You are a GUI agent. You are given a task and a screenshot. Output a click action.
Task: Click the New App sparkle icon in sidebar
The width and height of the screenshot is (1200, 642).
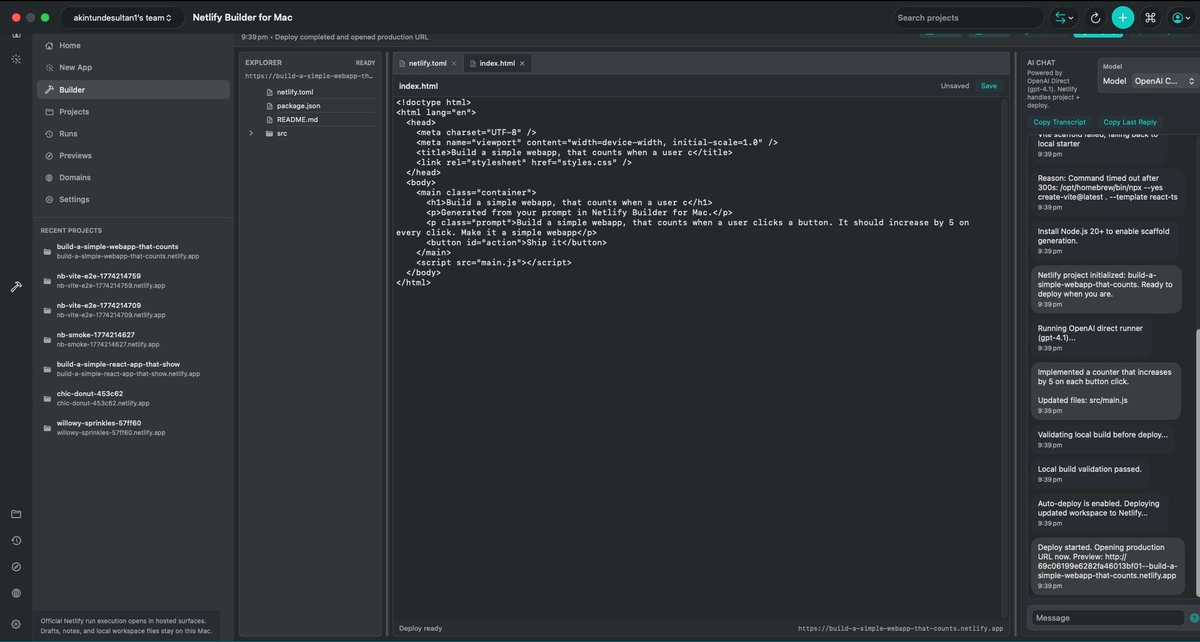49,67
